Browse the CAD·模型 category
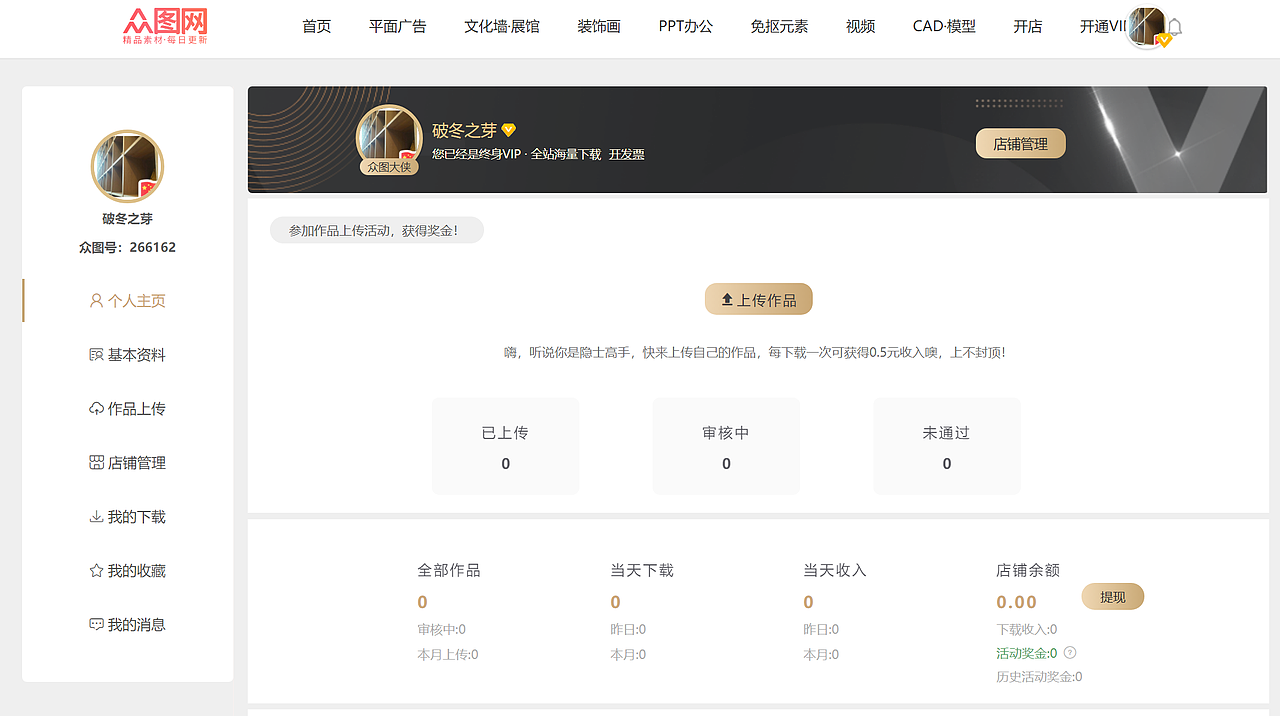Screen dimensions: 1280x716 [x=942, y=27]
